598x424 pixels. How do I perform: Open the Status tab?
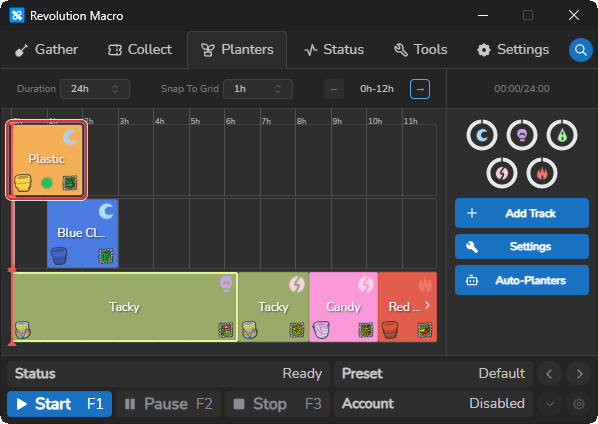(334, 50)
